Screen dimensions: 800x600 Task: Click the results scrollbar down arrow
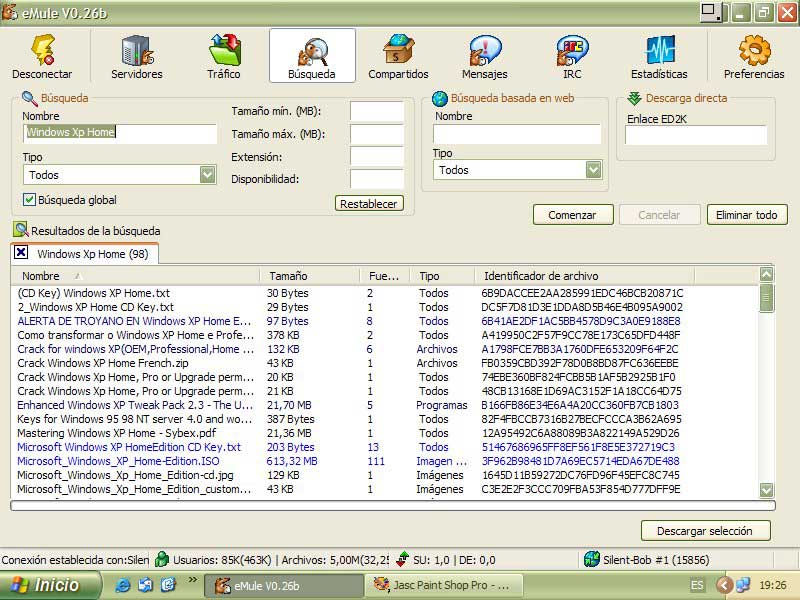766,490
